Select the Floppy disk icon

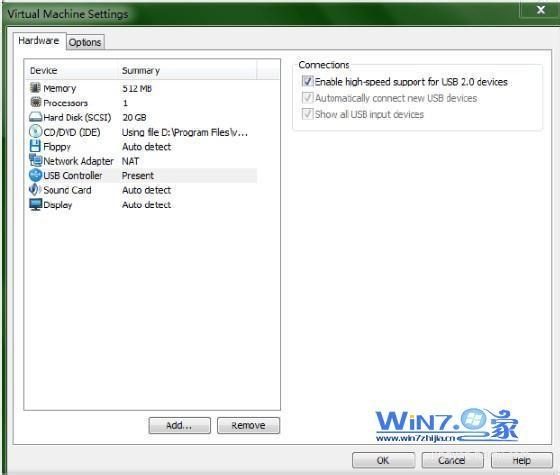coord(35,146)
